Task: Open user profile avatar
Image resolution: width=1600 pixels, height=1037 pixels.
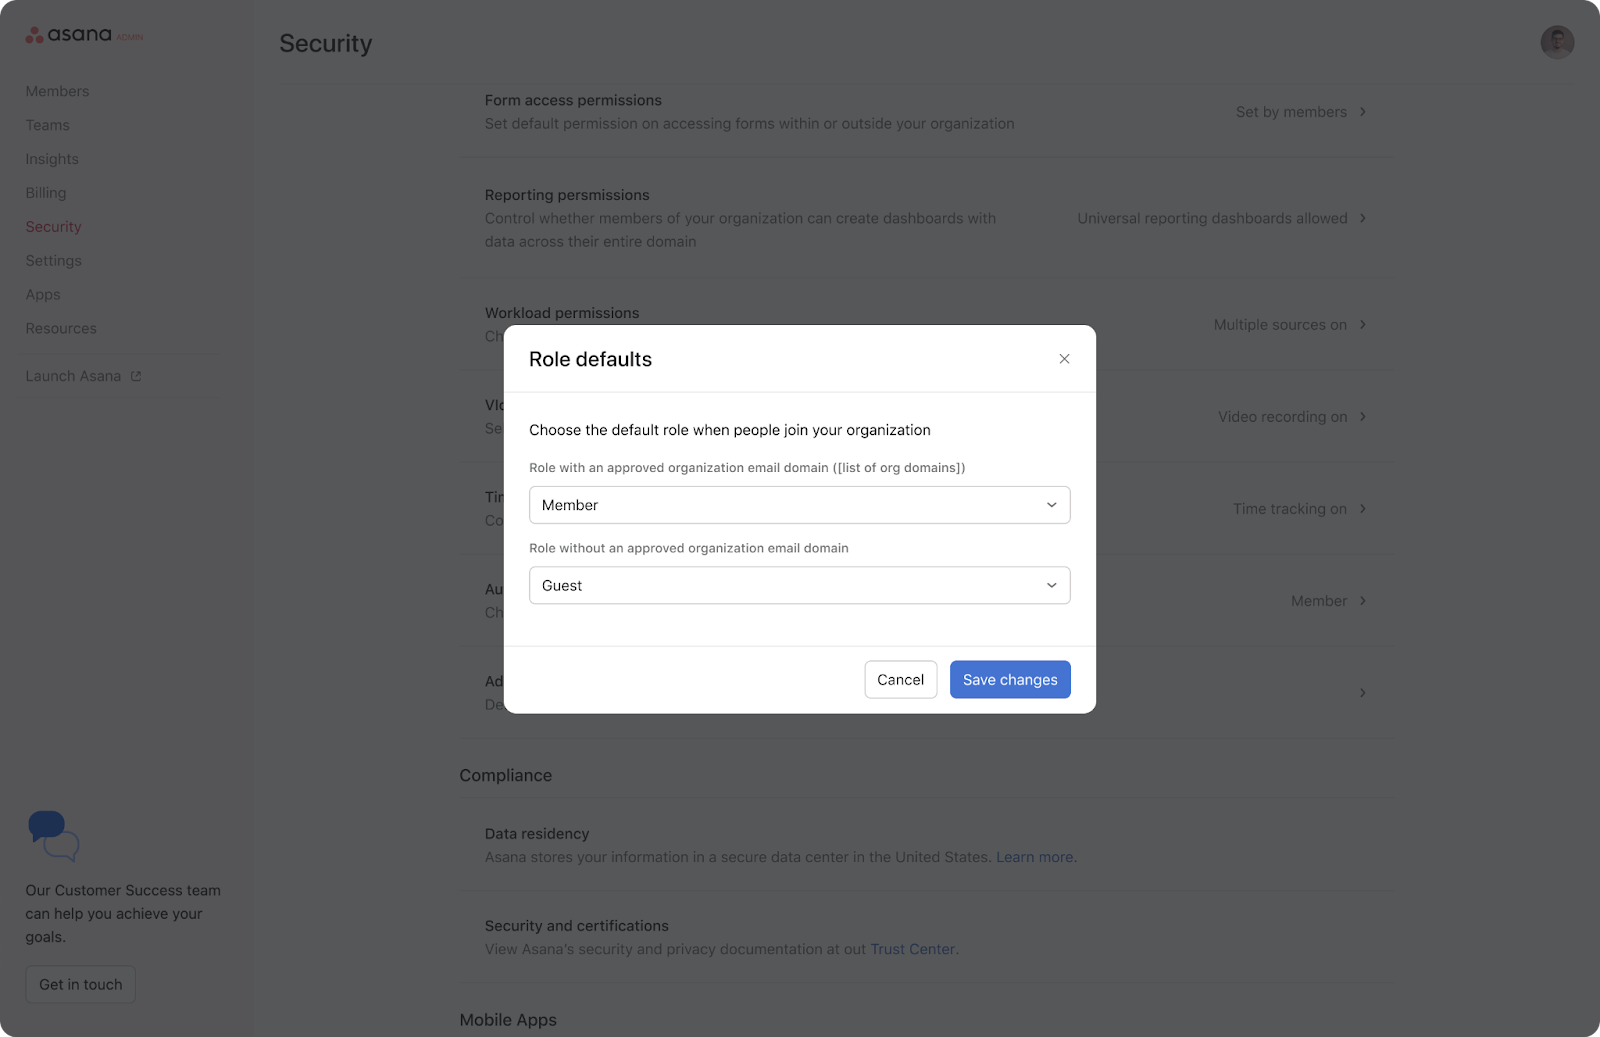Action: [x=1556, y=42]
